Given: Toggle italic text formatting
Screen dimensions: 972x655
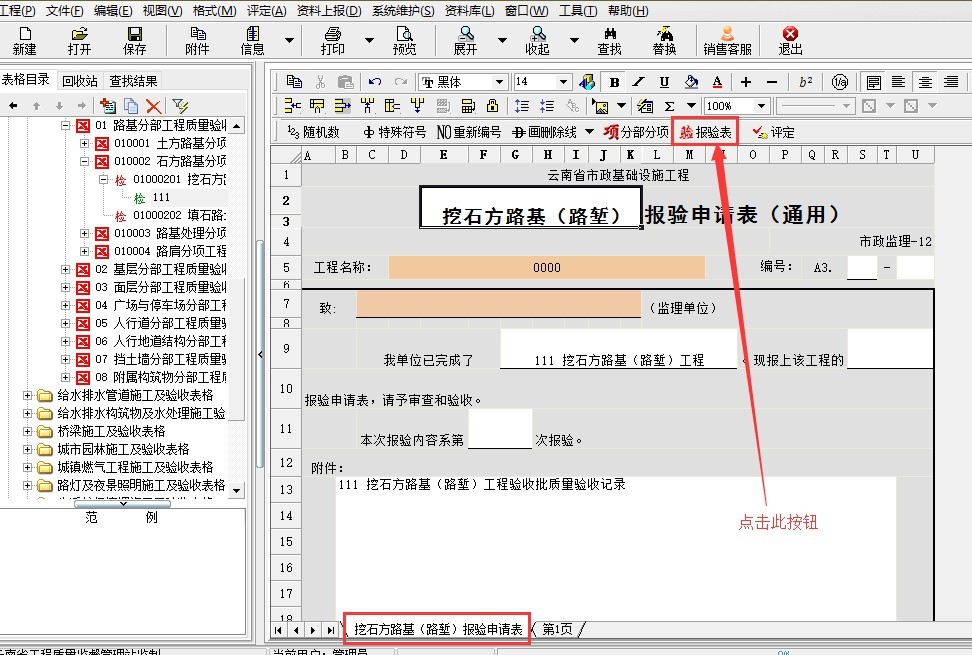Looking at the screenshot, I should click(x=639, y=82).
